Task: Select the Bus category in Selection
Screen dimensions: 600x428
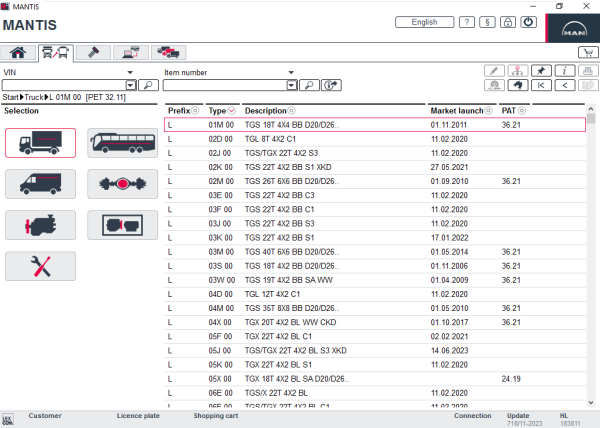Action: [122, 143]
